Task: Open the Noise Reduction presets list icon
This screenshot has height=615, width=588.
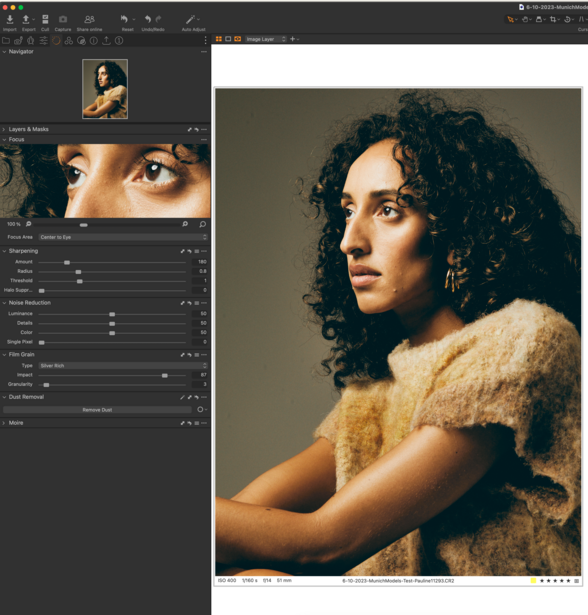Action: [197, 303]
